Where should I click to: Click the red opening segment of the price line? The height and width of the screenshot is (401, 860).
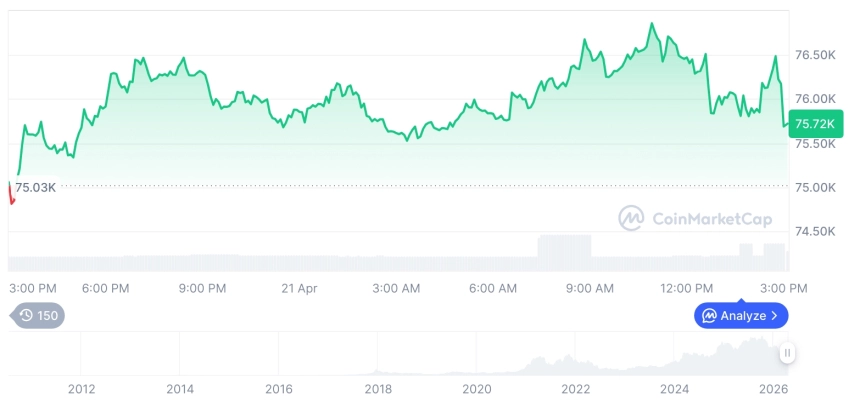tap(11, 194)
